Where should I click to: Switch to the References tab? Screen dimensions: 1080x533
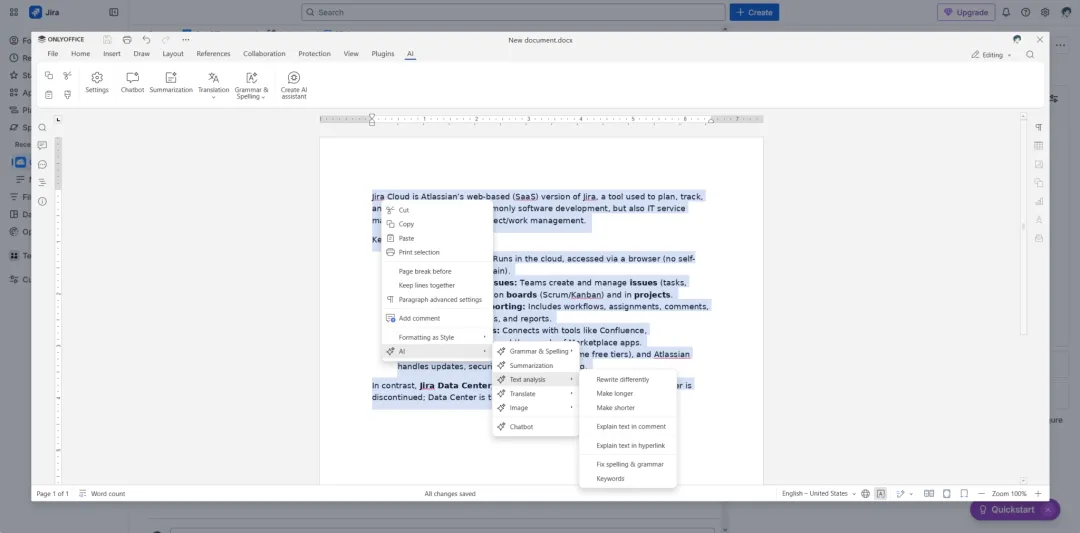click(214, 54)
